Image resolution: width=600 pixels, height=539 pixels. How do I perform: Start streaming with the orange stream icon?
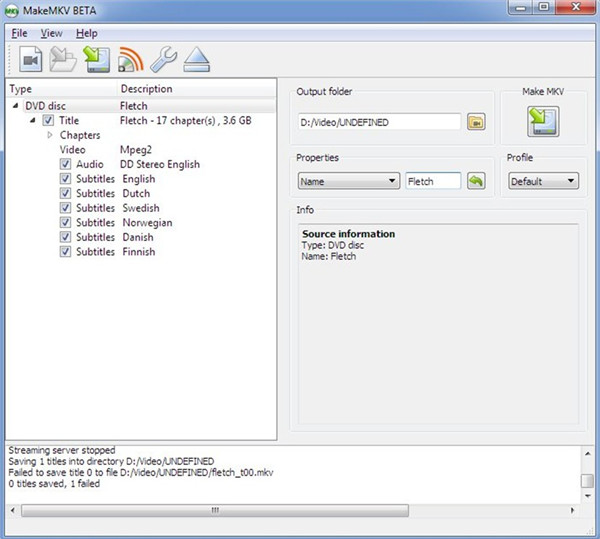click(x=130, y=61)
